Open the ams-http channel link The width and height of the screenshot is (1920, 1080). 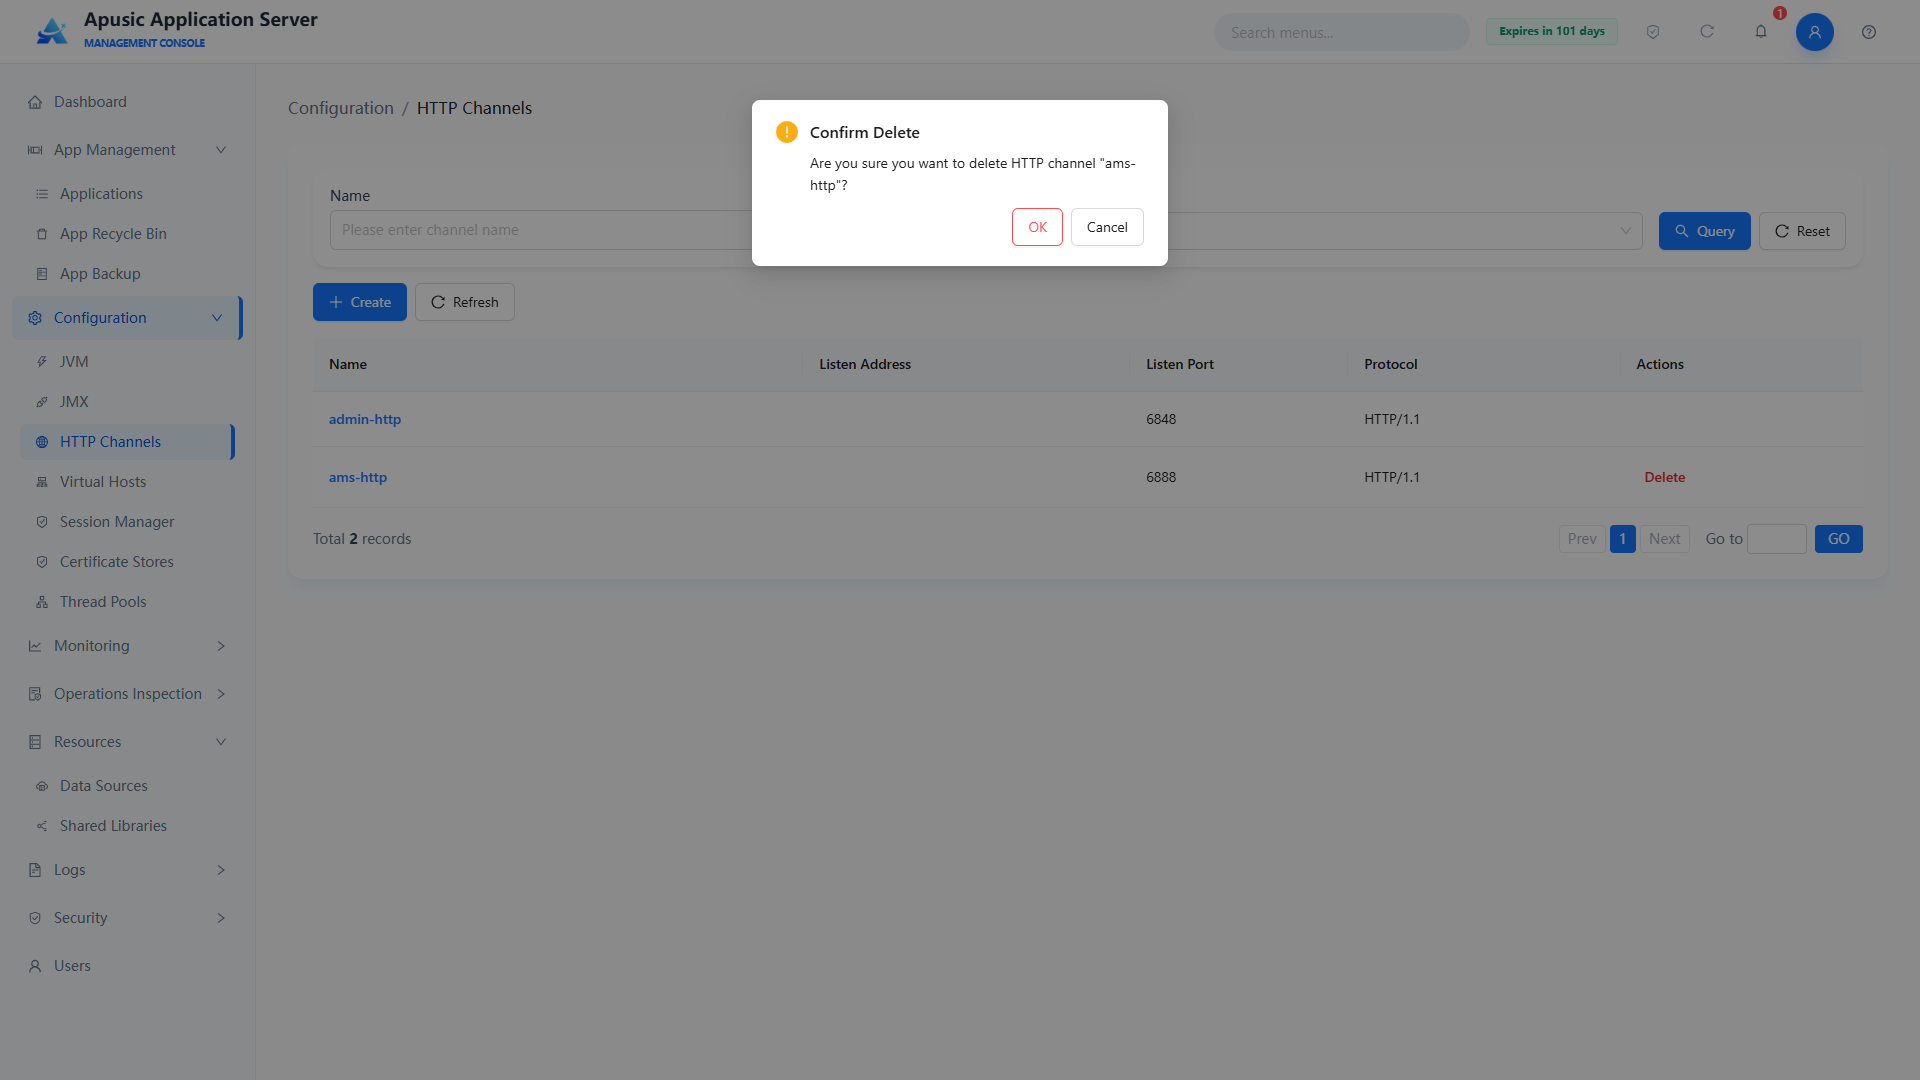click(358, 477)
